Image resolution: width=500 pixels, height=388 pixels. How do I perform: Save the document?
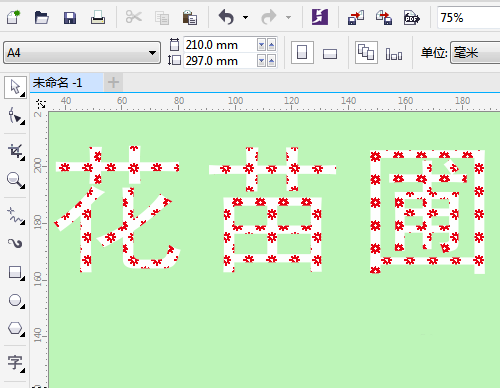coord(70,18)
